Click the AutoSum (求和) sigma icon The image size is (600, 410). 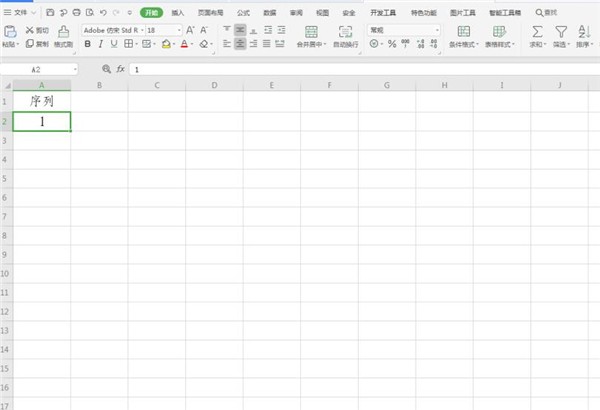coord(537,31)
